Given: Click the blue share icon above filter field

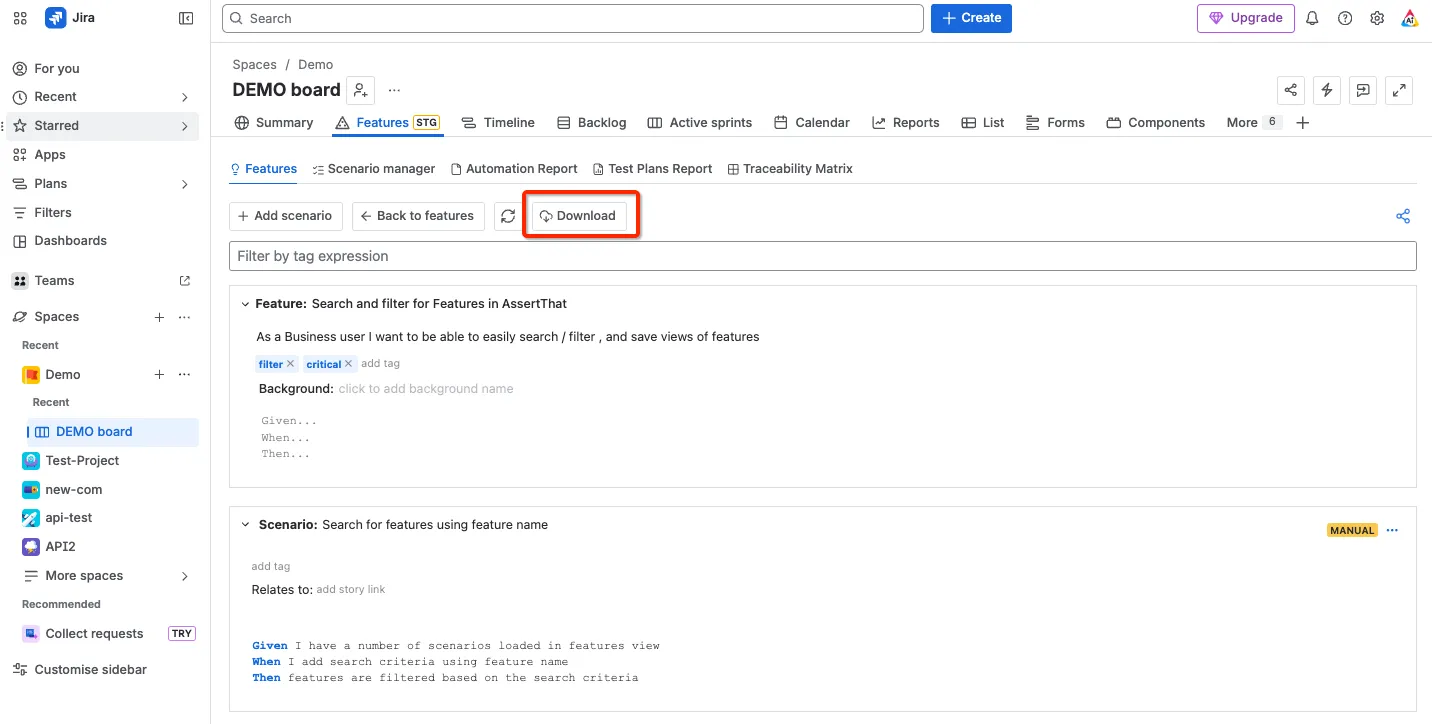Looking at the screenshot, I should [1403, 216].
